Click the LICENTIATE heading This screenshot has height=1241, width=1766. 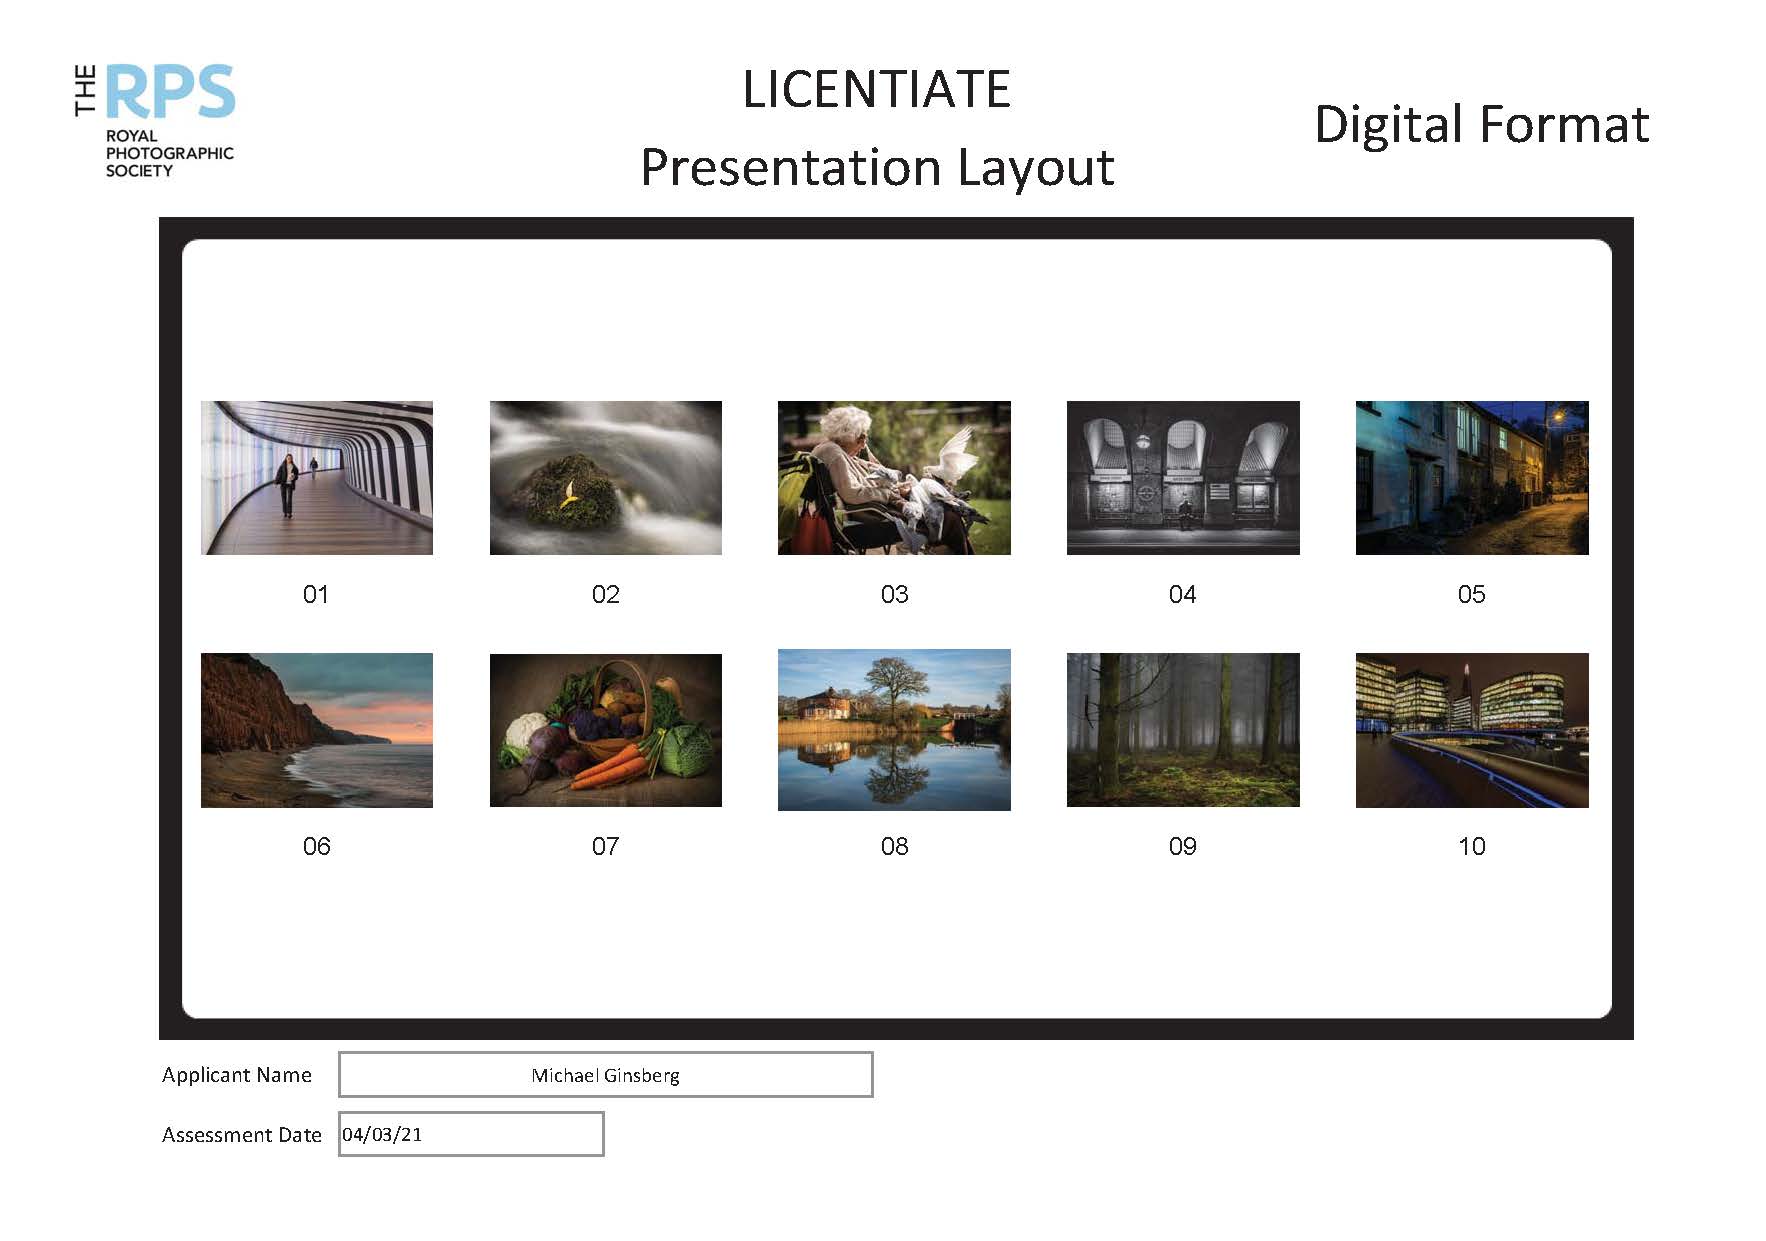pyautogui.click(x=877, y=89)
